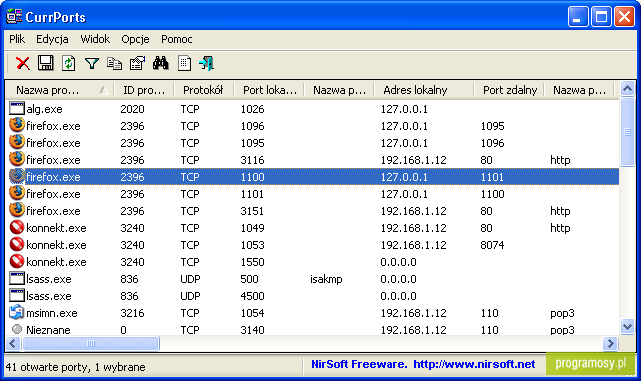Click the HTML report page icon
641x381 pixels.
(184, 63)
